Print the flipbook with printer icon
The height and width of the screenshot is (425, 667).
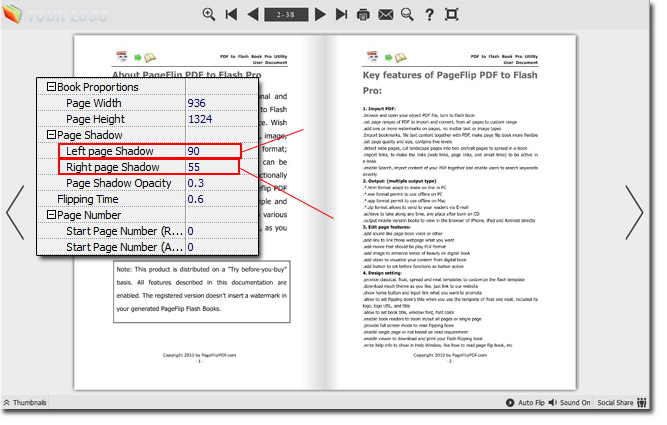pos(363,15)
